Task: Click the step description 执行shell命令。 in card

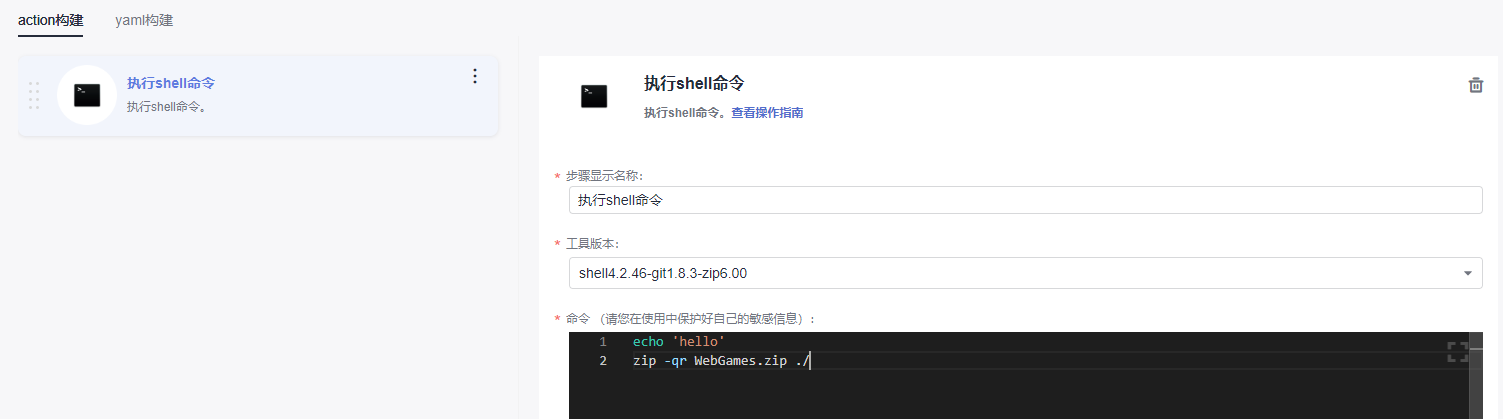Action: click(x=167, y=106)
